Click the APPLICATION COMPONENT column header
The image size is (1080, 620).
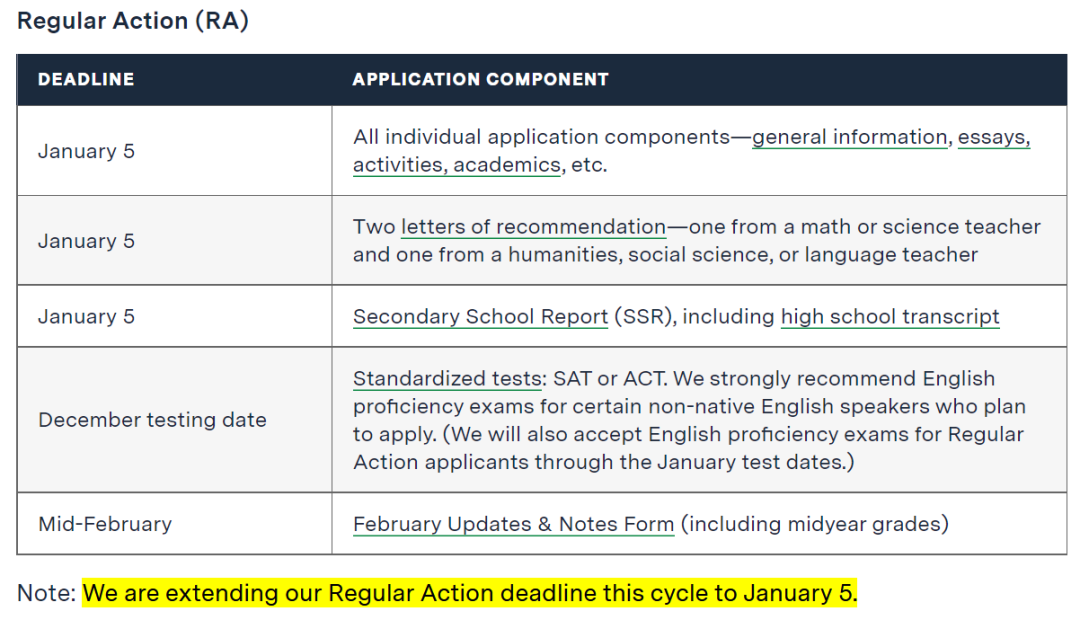(x=480, y=79)
